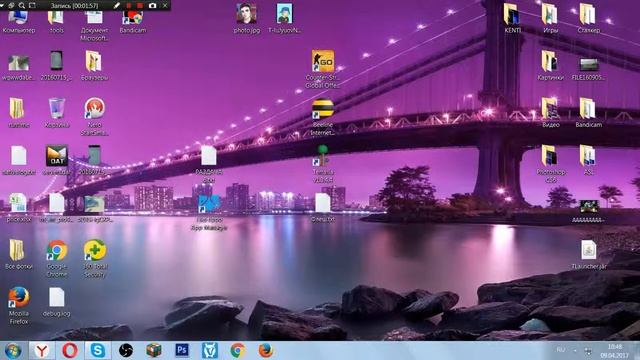Open the Сталкер folder
The width and height of the screenshot is (640, 360).
[x=588, y=18]
